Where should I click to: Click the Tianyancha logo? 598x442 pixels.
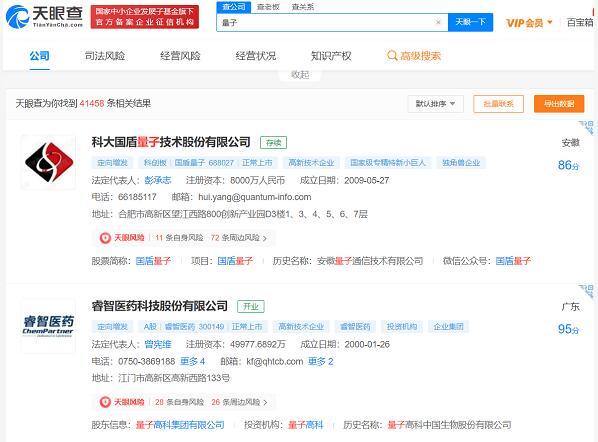click(45, 16)
